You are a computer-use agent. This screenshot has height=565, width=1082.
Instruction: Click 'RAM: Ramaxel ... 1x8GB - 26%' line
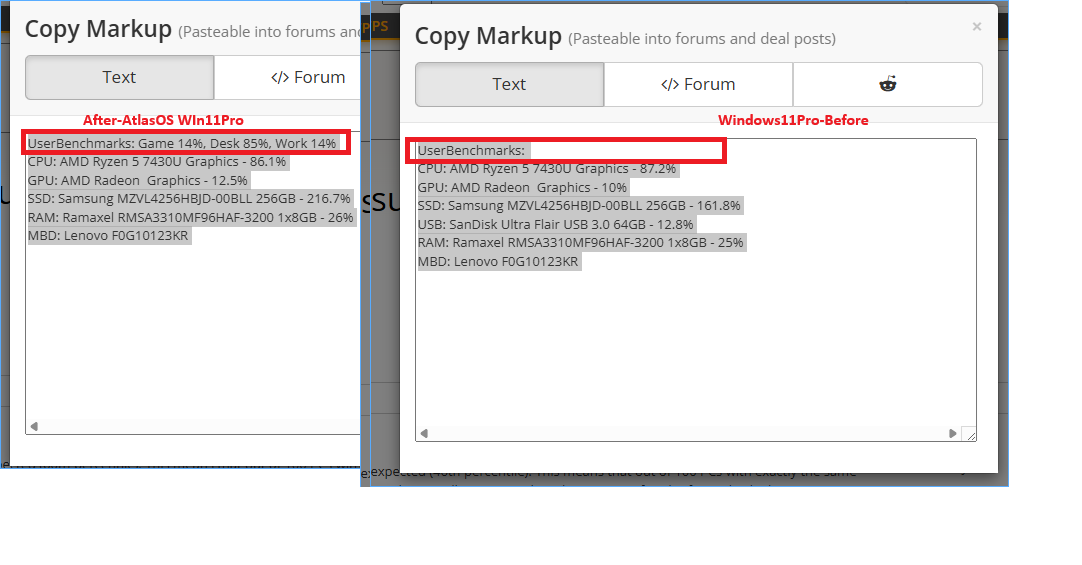pos(190,217)
